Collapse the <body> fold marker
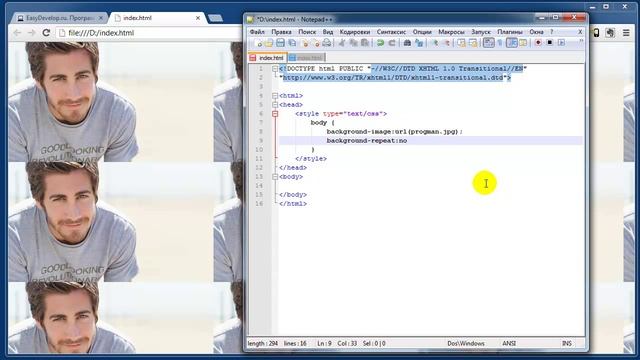 275,177
